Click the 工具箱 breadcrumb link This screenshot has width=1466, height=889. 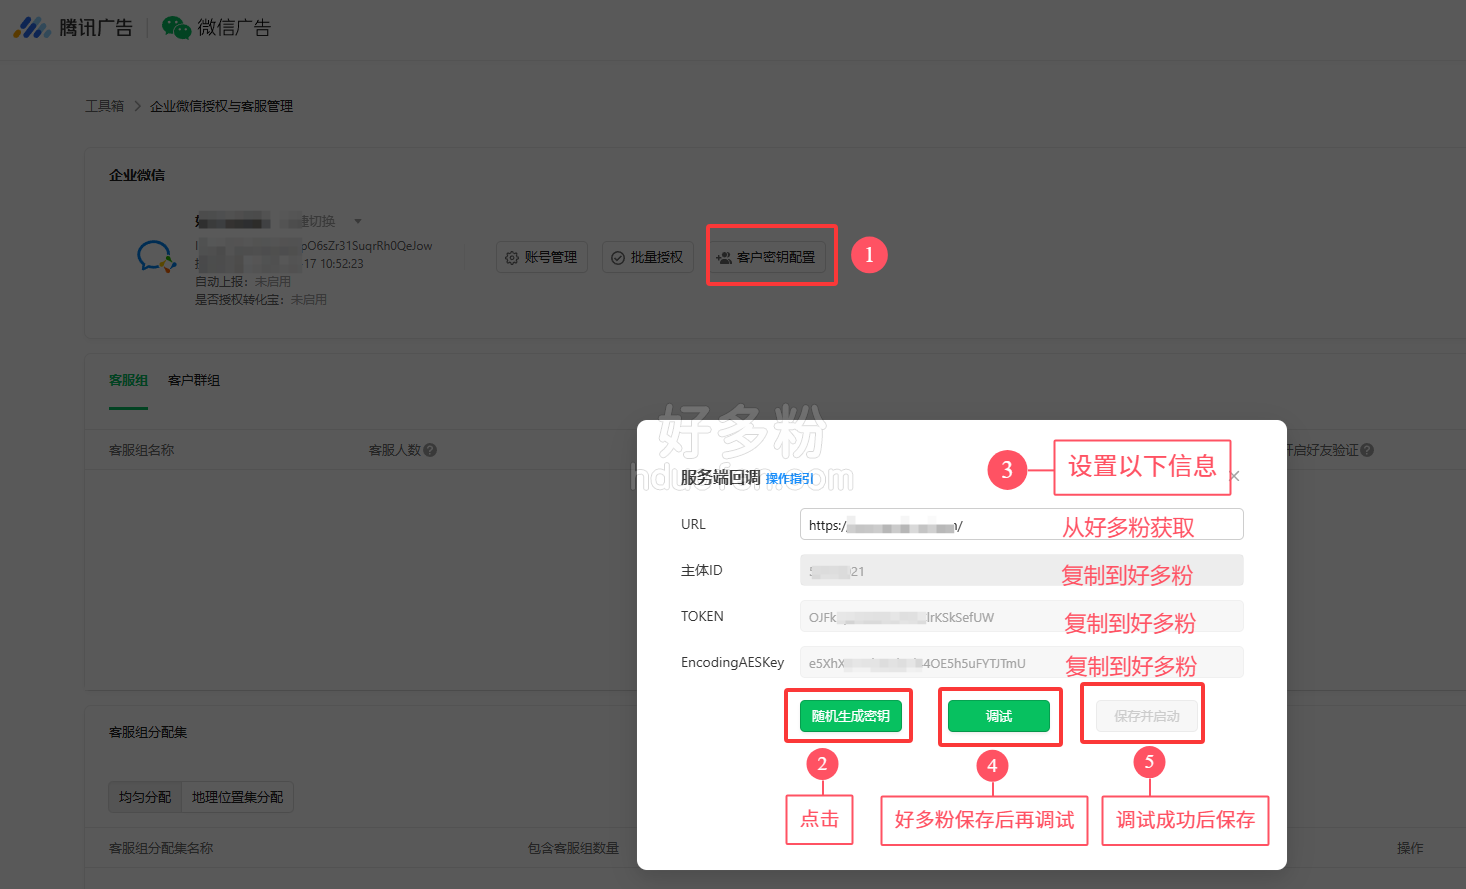[x=104, y=106]
